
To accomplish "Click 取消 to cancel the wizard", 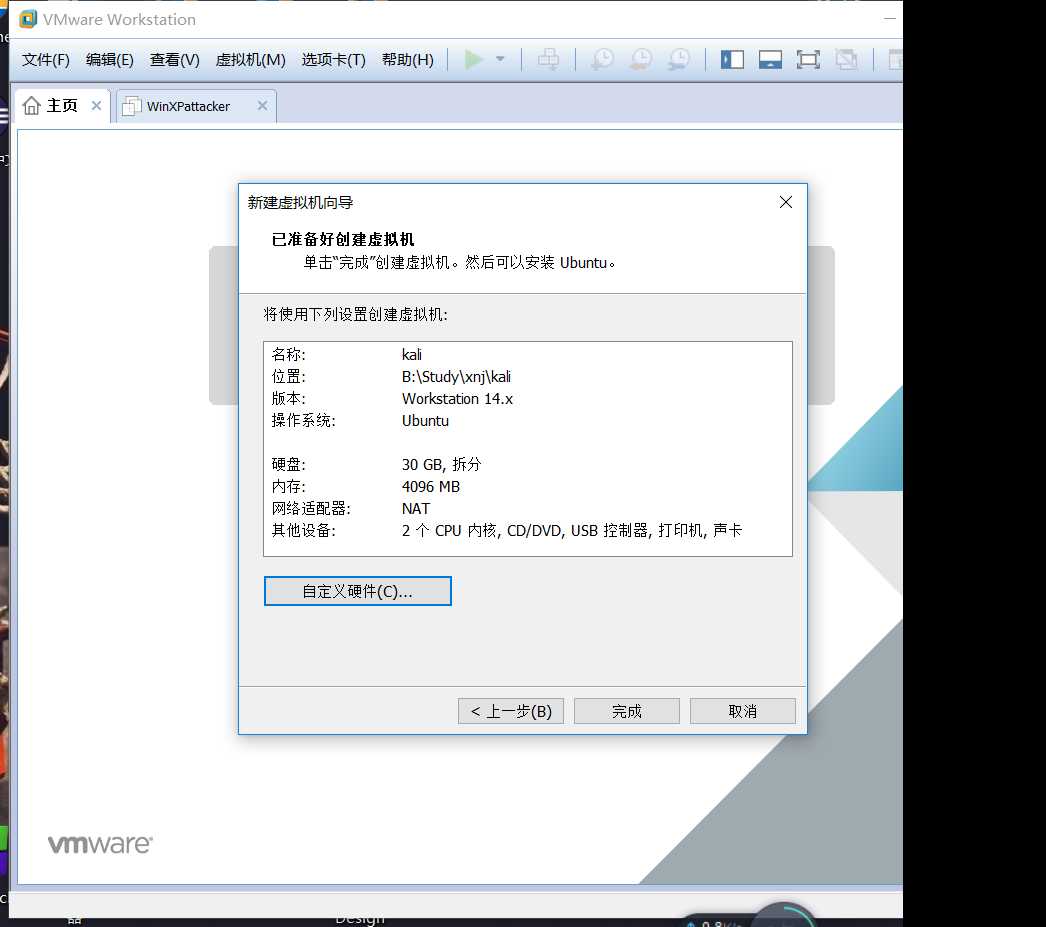I will pyautogui.click(x=742, y=711).
